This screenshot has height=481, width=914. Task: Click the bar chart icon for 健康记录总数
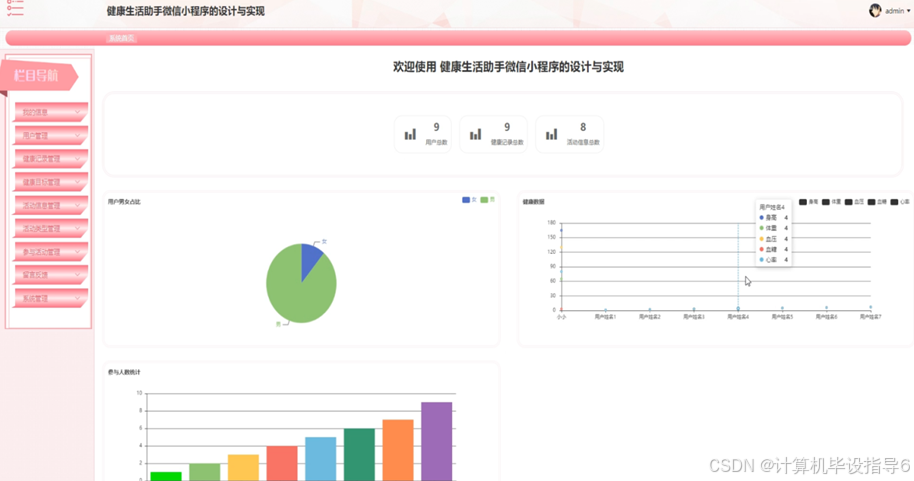point(476,134)
